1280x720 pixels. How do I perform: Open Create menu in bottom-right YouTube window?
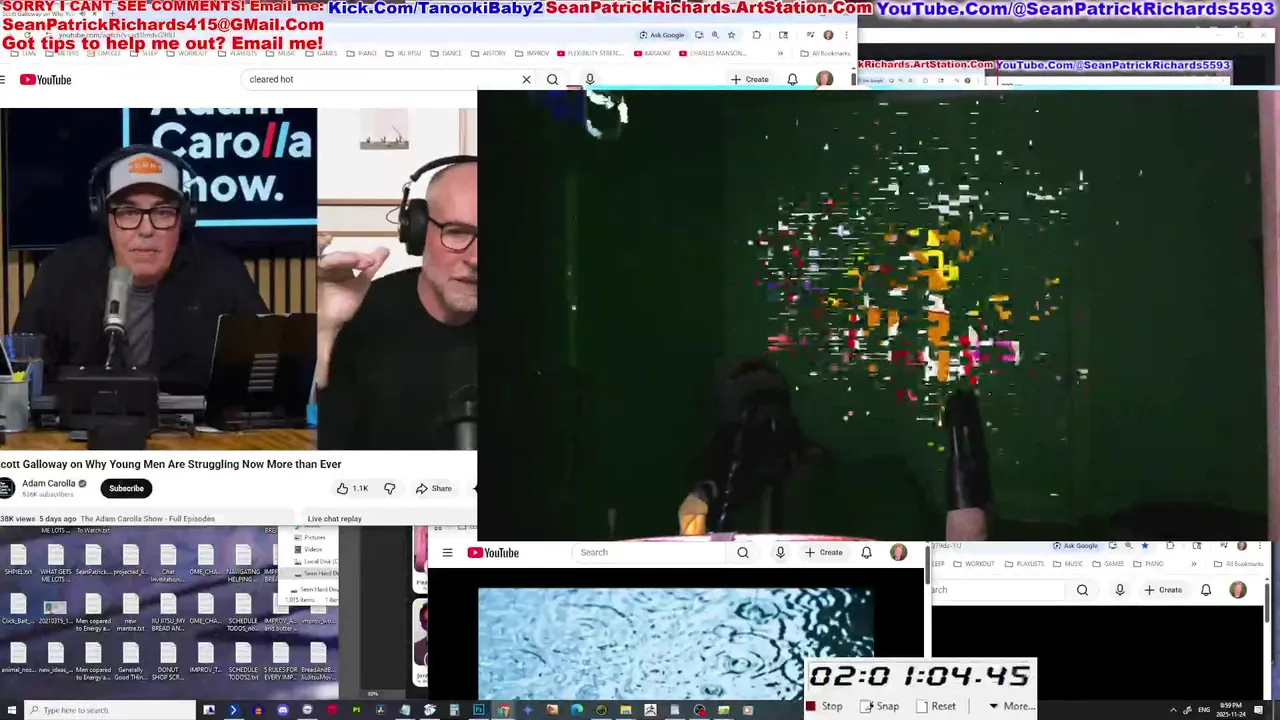click(1164, 590)
